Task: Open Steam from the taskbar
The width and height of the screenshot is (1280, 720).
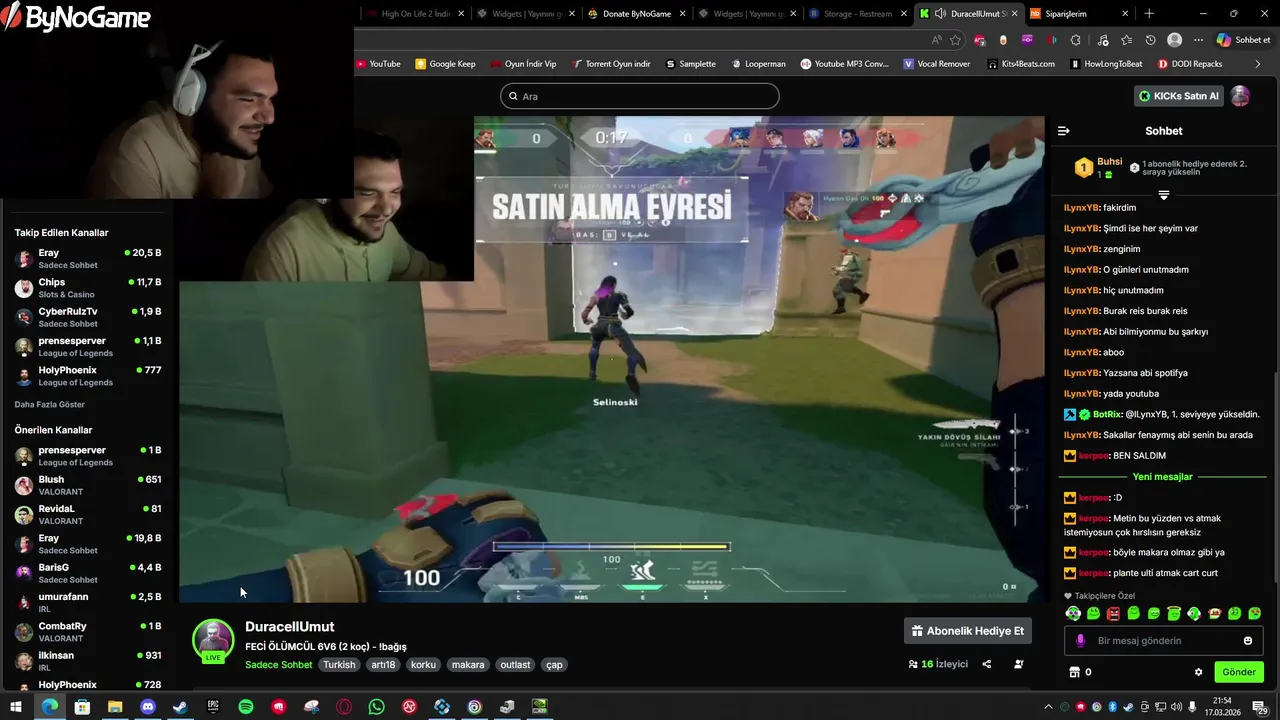Action: coord(180,707)
